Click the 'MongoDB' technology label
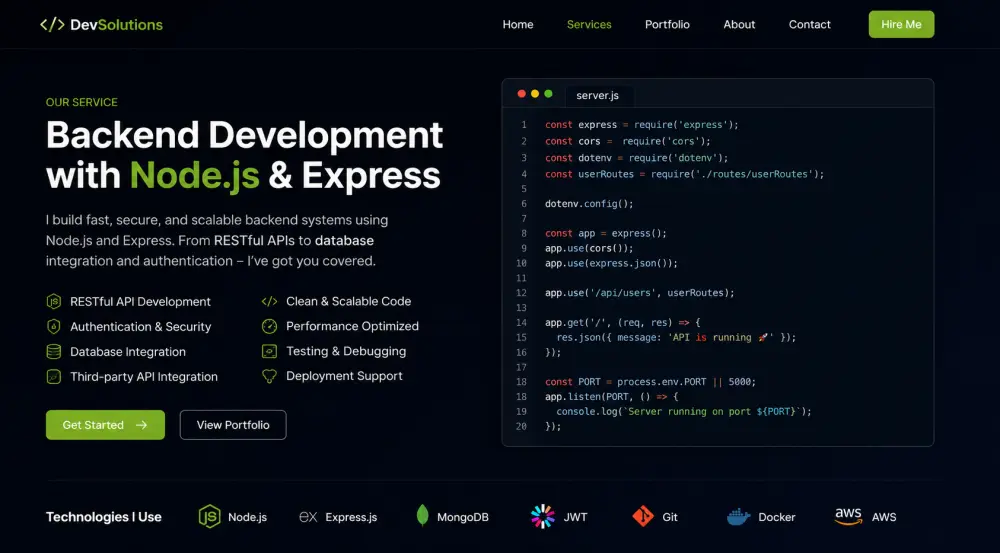This screenshot has width=1000, height=553. [x=462, y=517]
